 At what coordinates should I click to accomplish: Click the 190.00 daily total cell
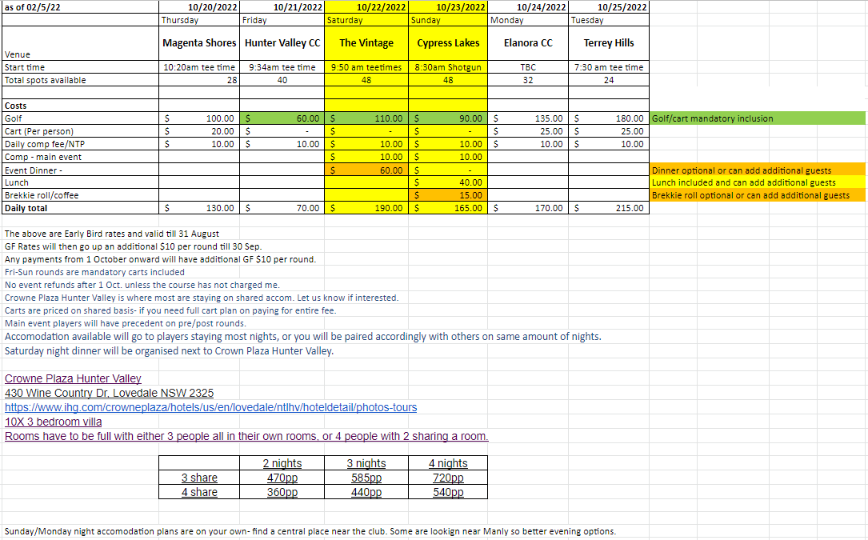(367, 209)
